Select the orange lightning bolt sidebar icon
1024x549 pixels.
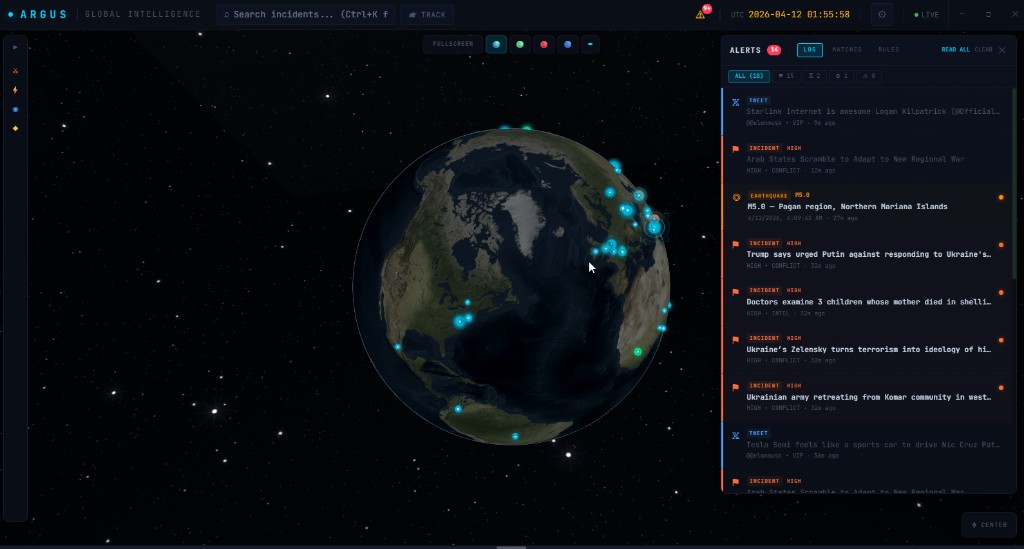pyautogui.click(x=15, y=90)
